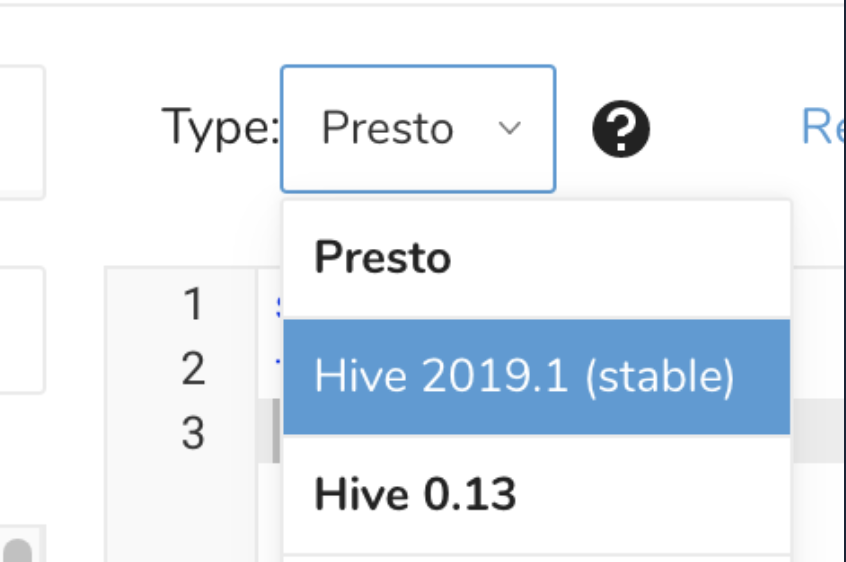The height and width of the screenshot is (562, 846).
Task: Click the "Type:" label text
Action: 220,128
